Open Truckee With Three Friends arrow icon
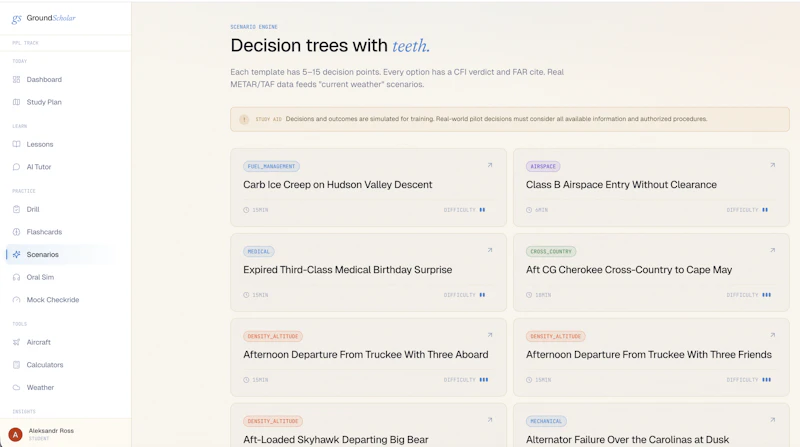This screenshot has width=800, height=447. coord(772,335)
